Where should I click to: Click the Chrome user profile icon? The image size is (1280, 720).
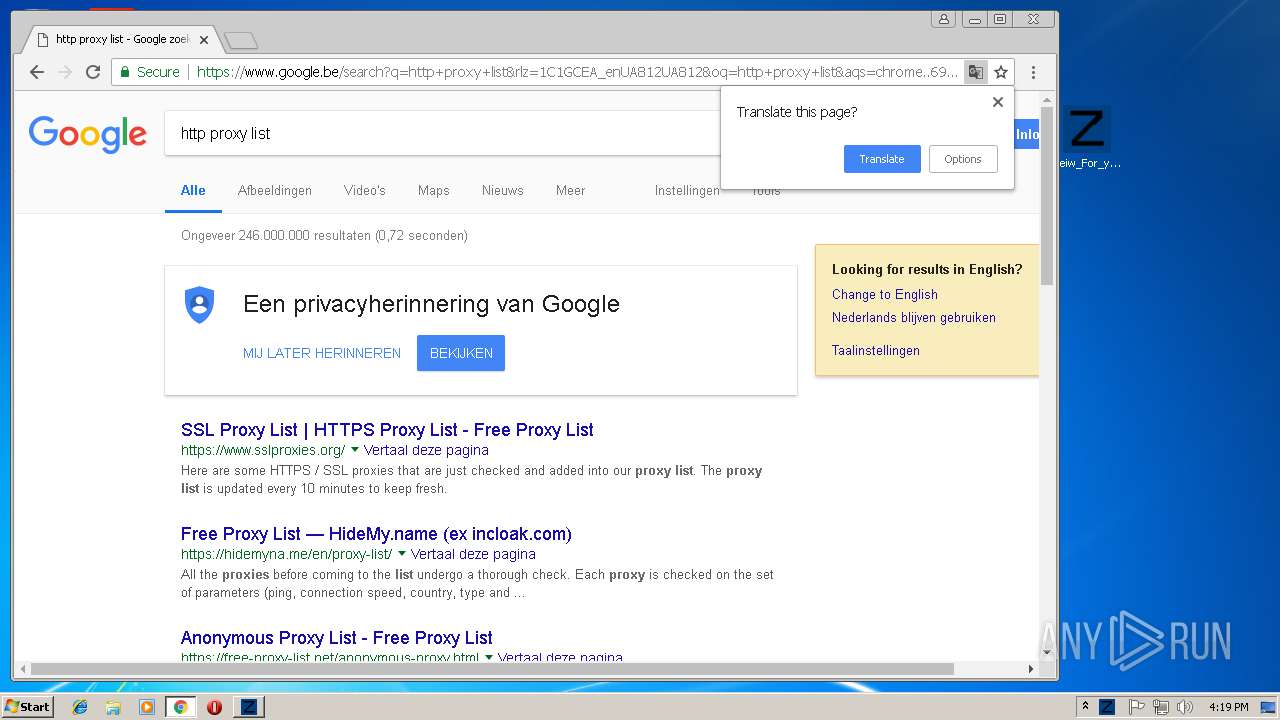[943, 19]
